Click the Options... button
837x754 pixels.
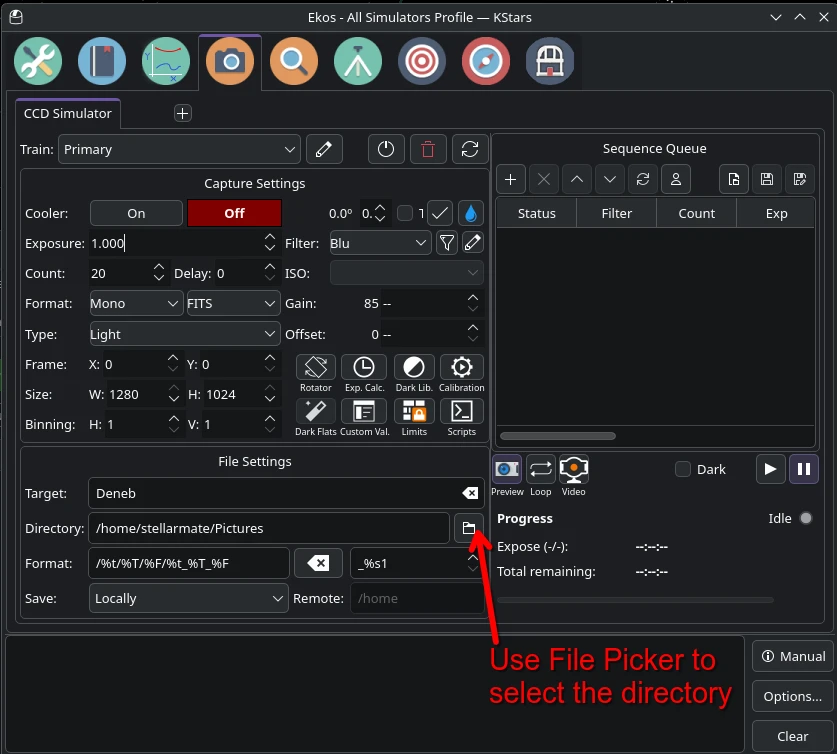(792, 696)
